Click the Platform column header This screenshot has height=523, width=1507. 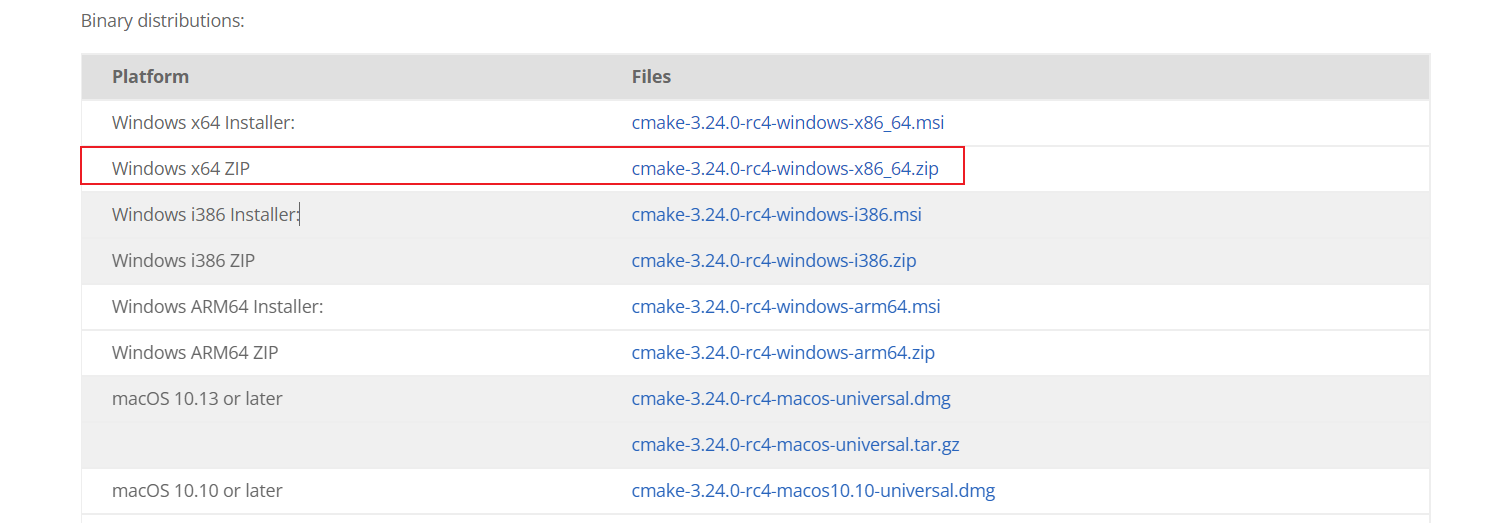(x=150, y=77)
